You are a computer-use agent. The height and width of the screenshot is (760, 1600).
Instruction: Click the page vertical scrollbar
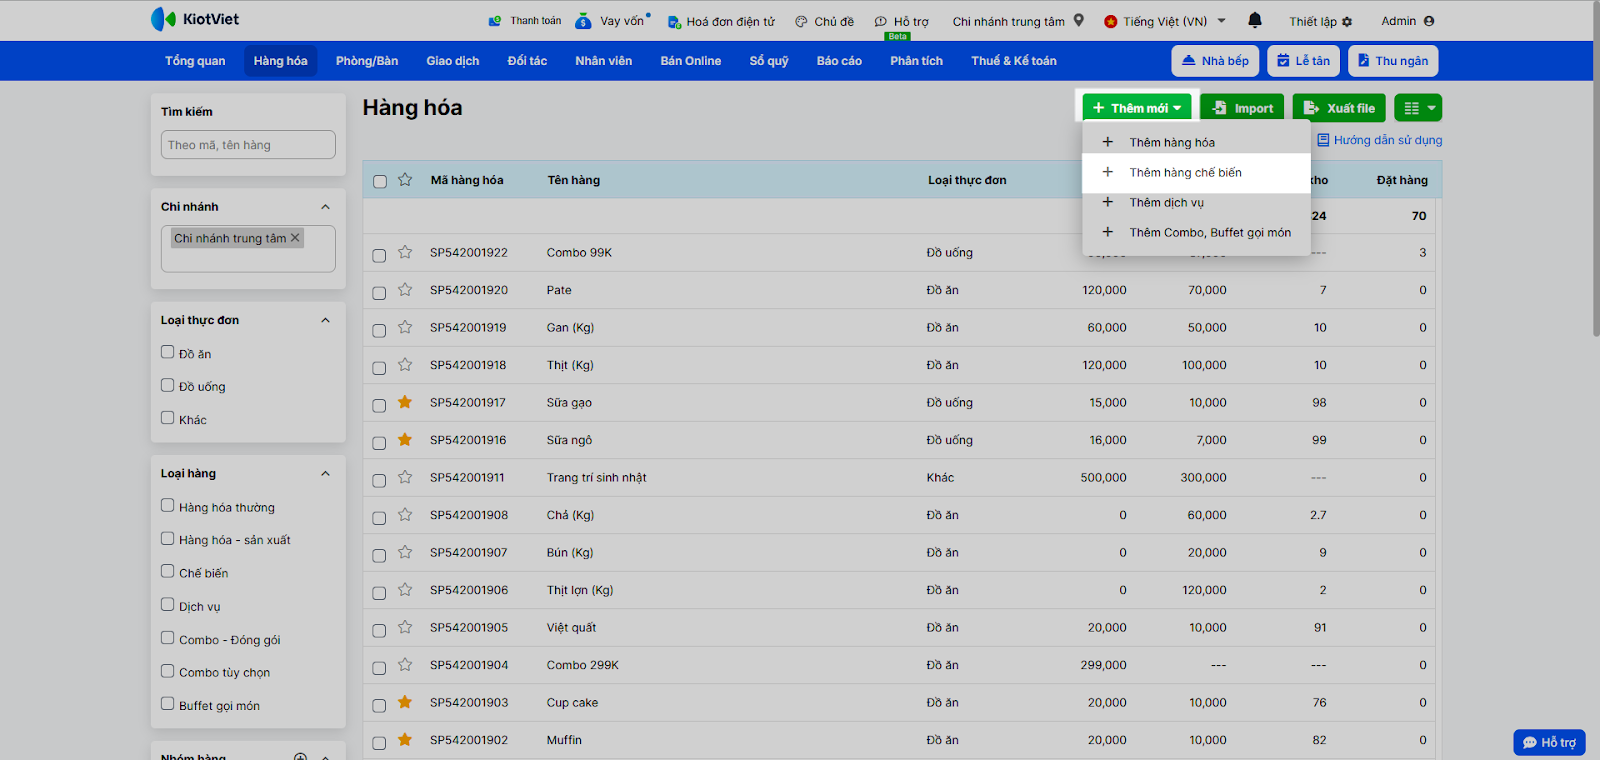(1594, 170)
